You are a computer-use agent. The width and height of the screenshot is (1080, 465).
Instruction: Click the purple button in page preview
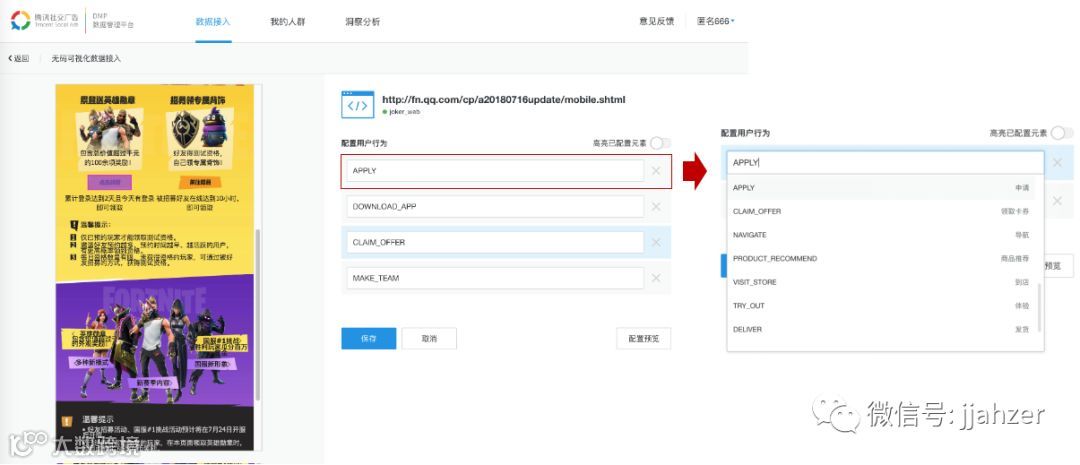click(109, 182)
